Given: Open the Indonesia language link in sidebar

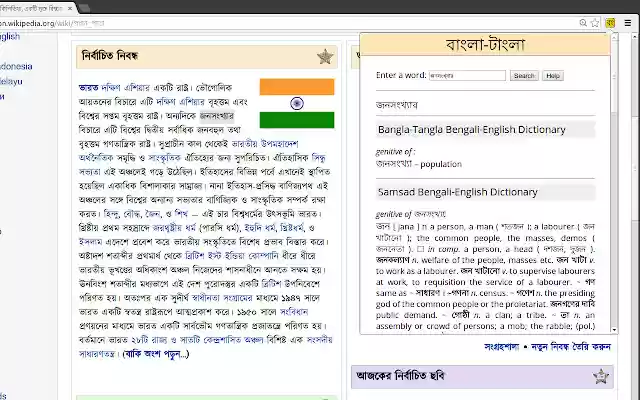Looking at the screenshot, I should (16, 66).
